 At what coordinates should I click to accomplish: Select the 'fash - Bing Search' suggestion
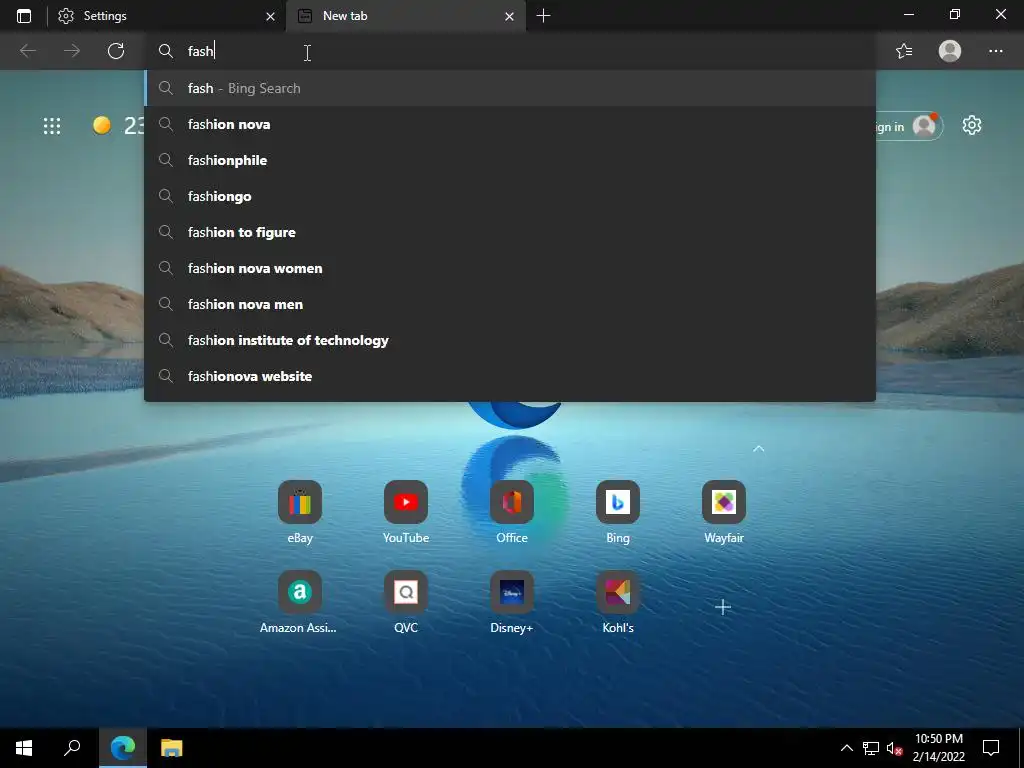[x=510, y=88]
